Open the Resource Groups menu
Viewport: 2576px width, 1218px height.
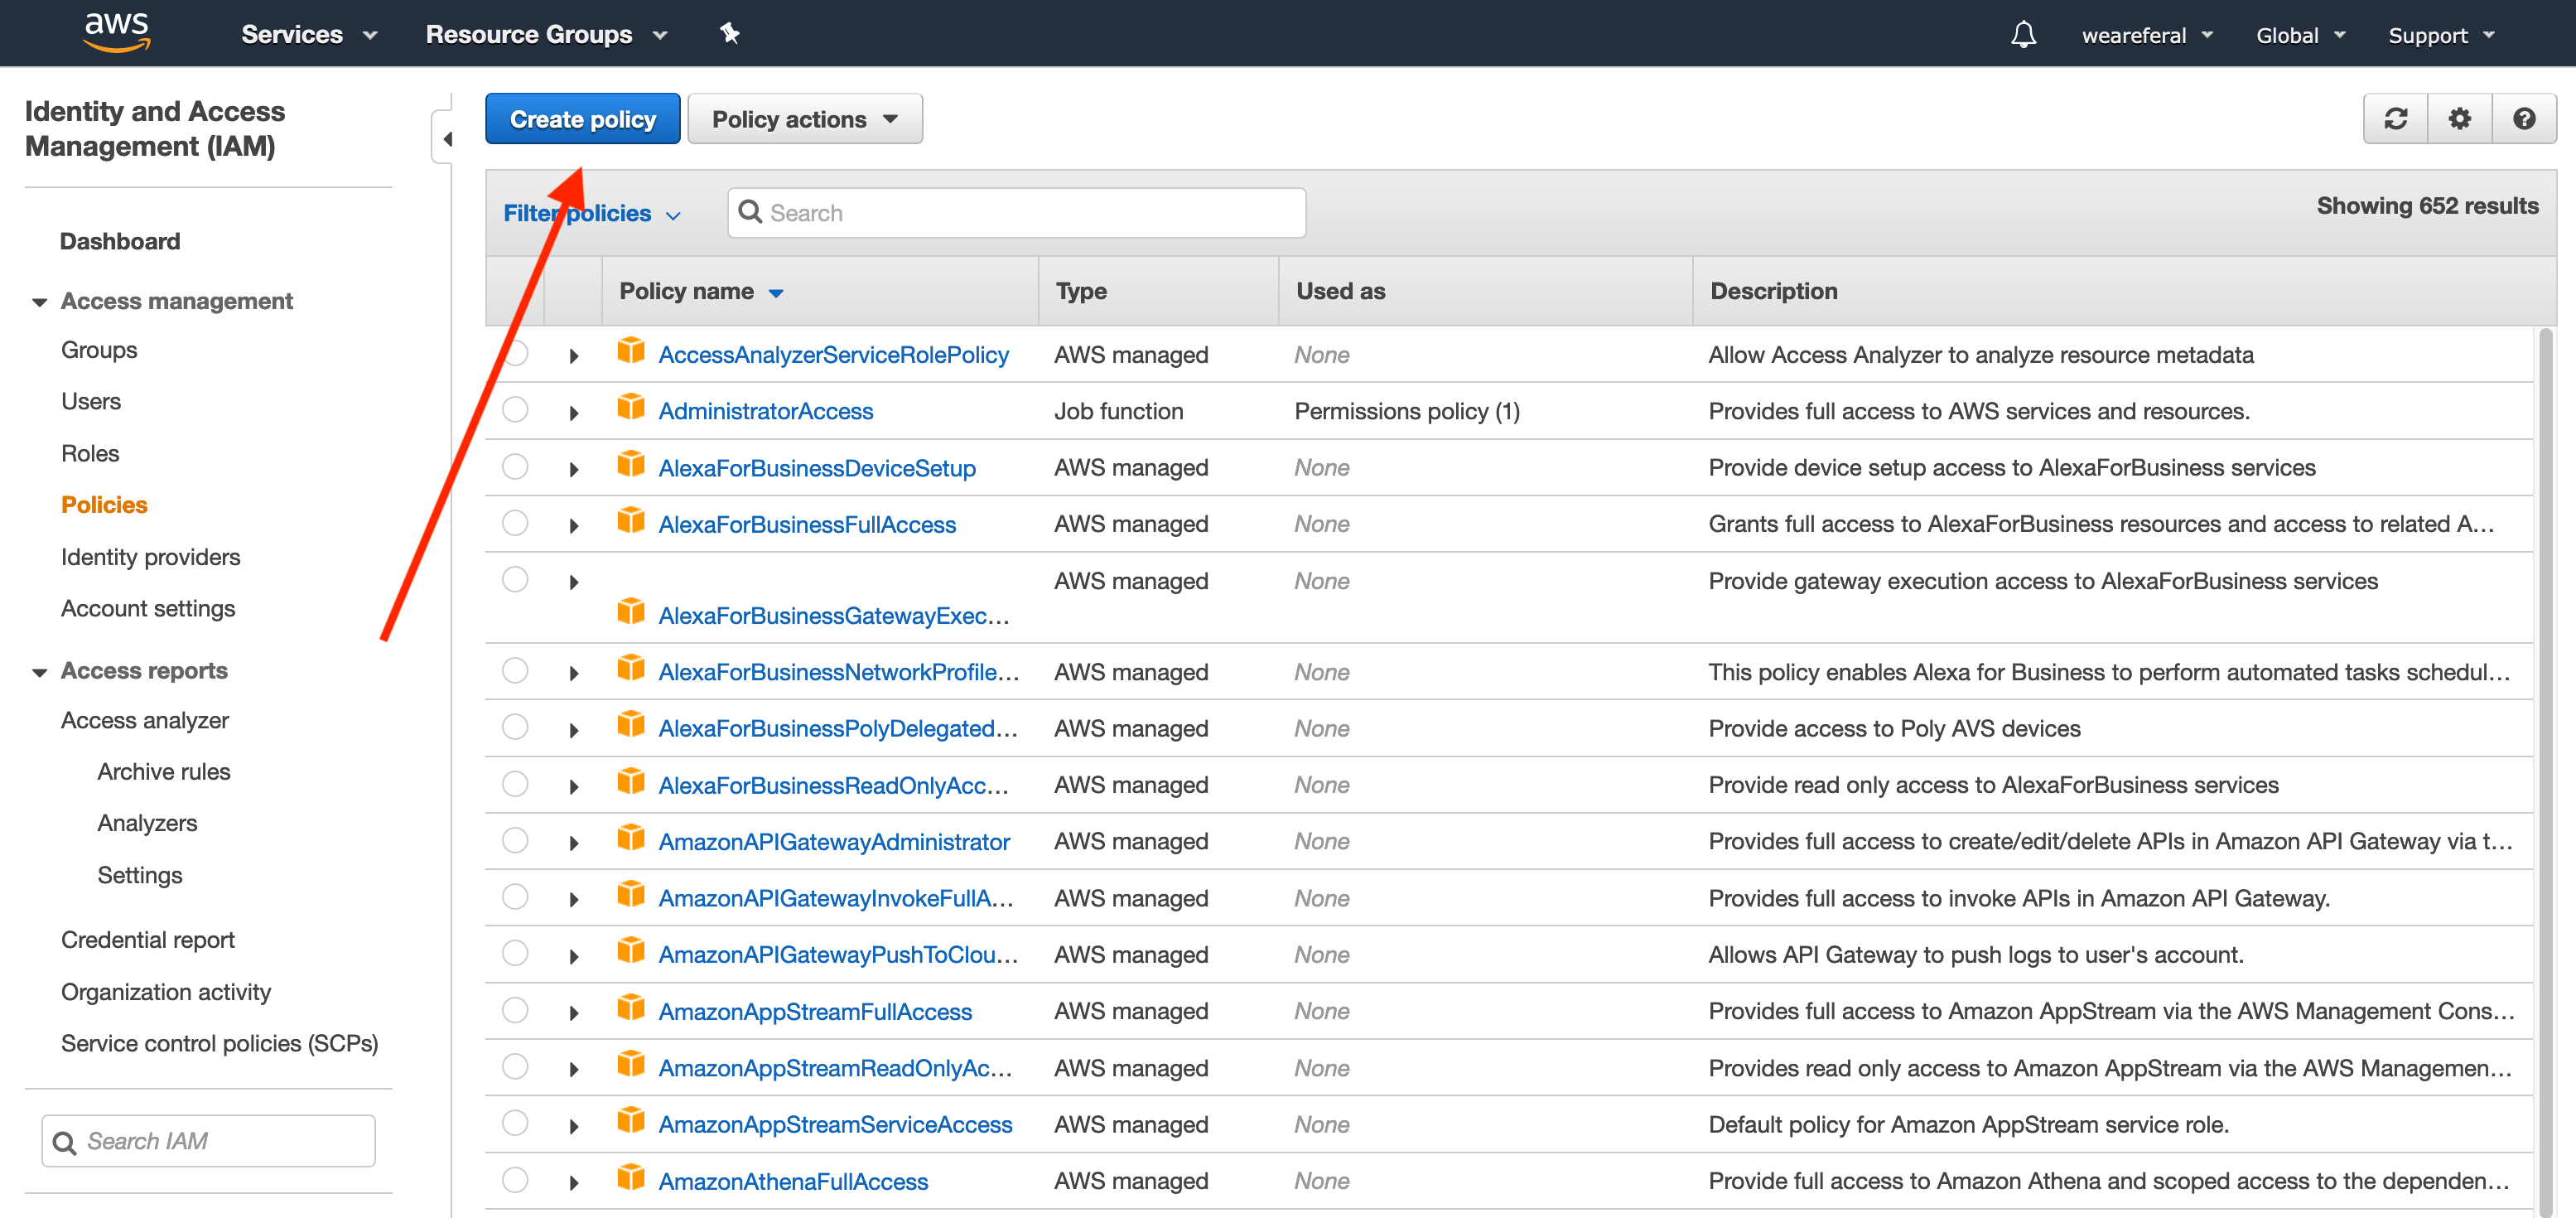[x=546, y=35]
